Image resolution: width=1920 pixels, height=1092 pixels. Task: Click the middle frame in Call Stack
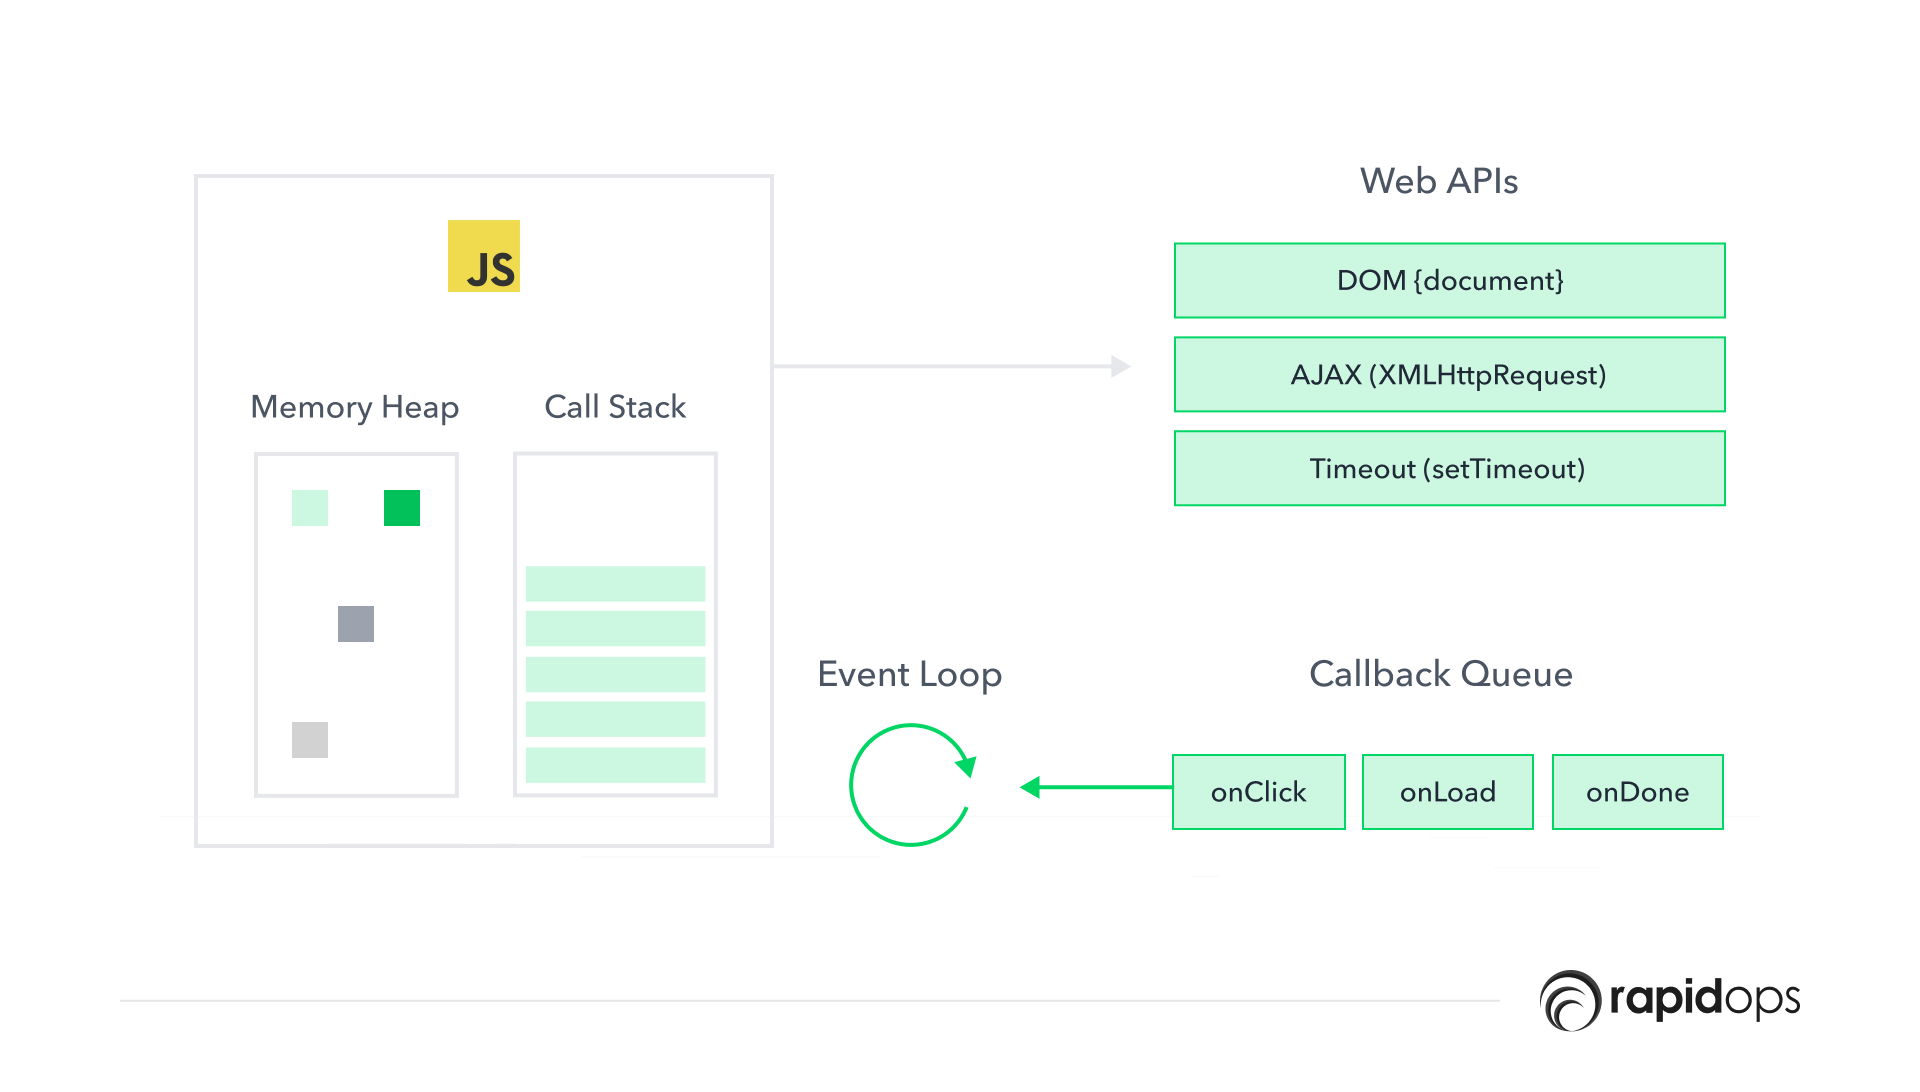pos(616,674)
